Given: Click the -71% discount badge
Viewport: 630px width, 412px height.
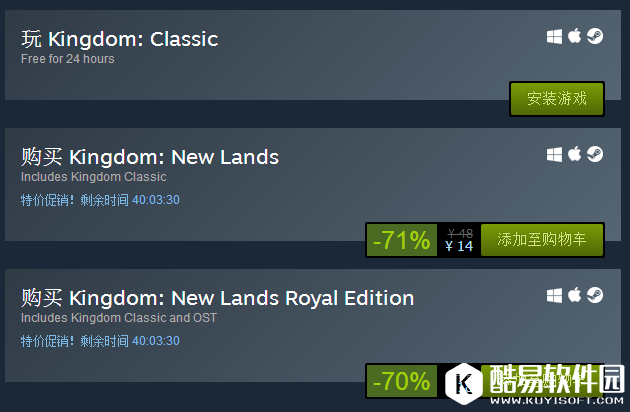Looking at the screenshot, I should [401, 240].
